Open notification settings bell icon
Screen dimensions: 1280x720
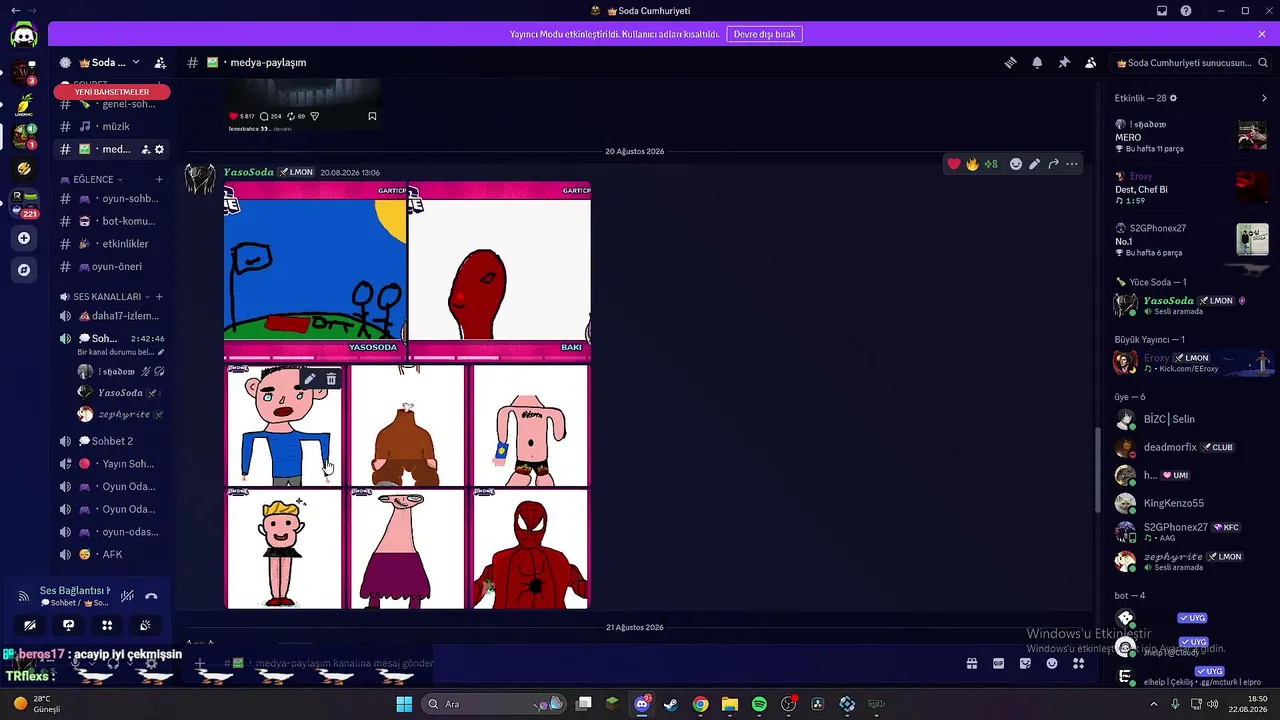[x=1037, y=62]
